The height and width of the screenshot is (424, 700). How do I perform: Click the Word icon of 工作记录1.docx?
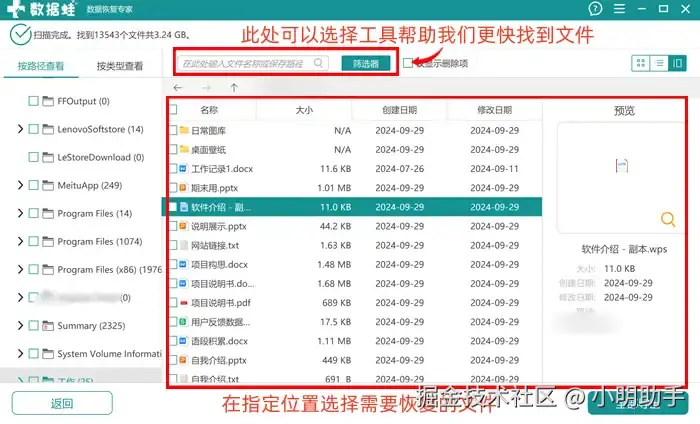tap(183, 169)
